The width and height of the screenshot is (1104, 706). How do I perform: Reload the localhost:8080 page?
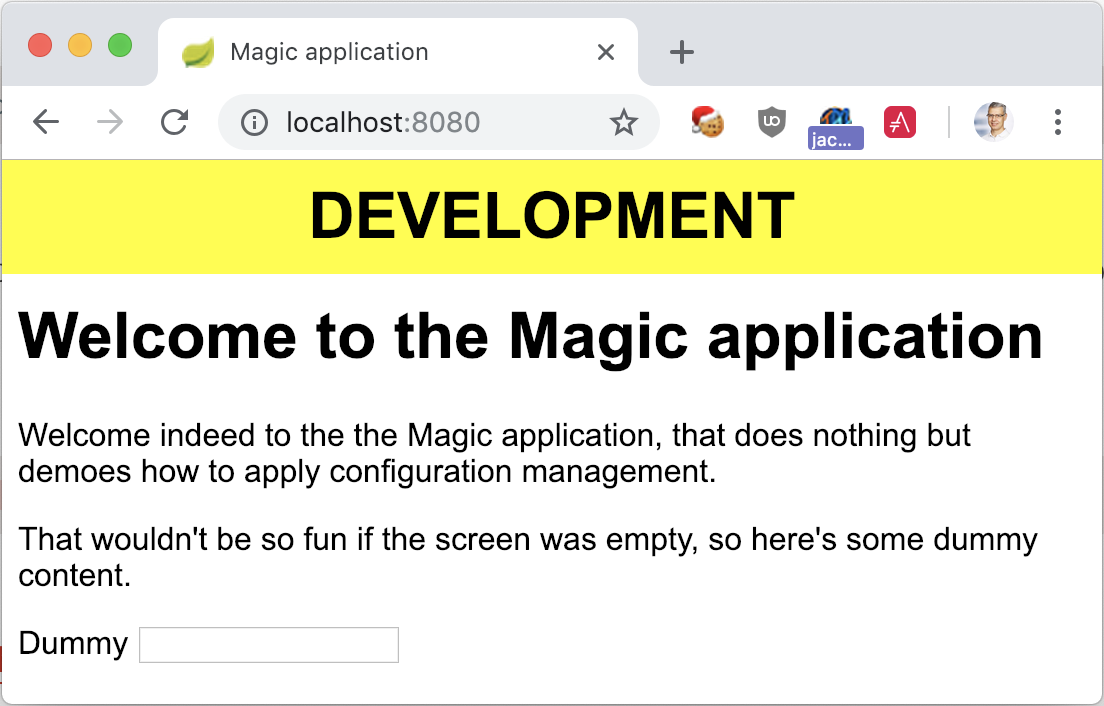(x=175, y=121)
